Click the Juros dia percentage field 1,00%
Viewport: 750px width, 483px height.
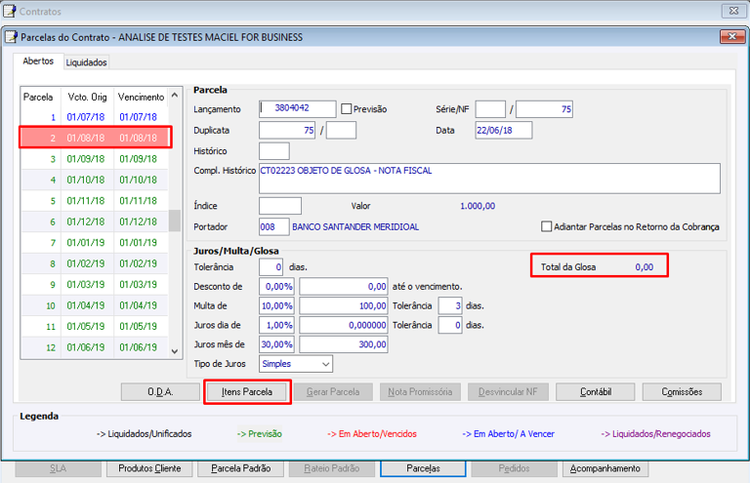[277, 325]
